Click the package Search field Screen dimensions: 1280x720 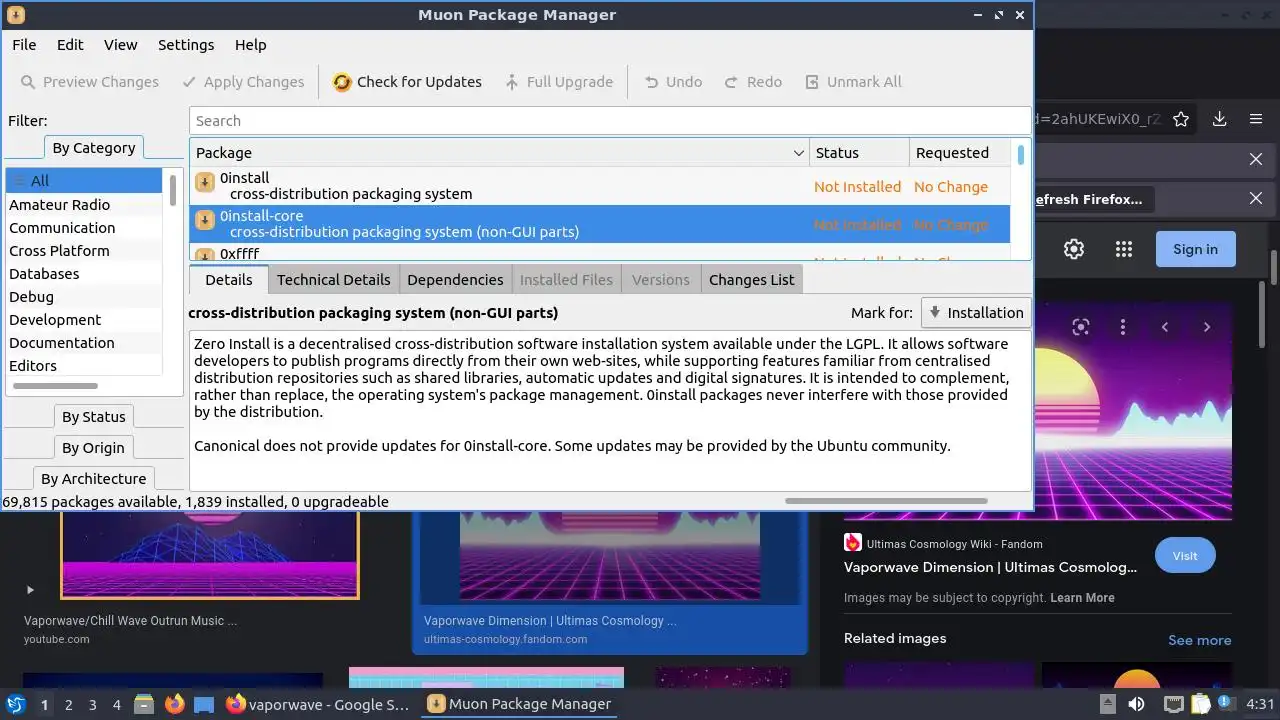coord(609,121)
